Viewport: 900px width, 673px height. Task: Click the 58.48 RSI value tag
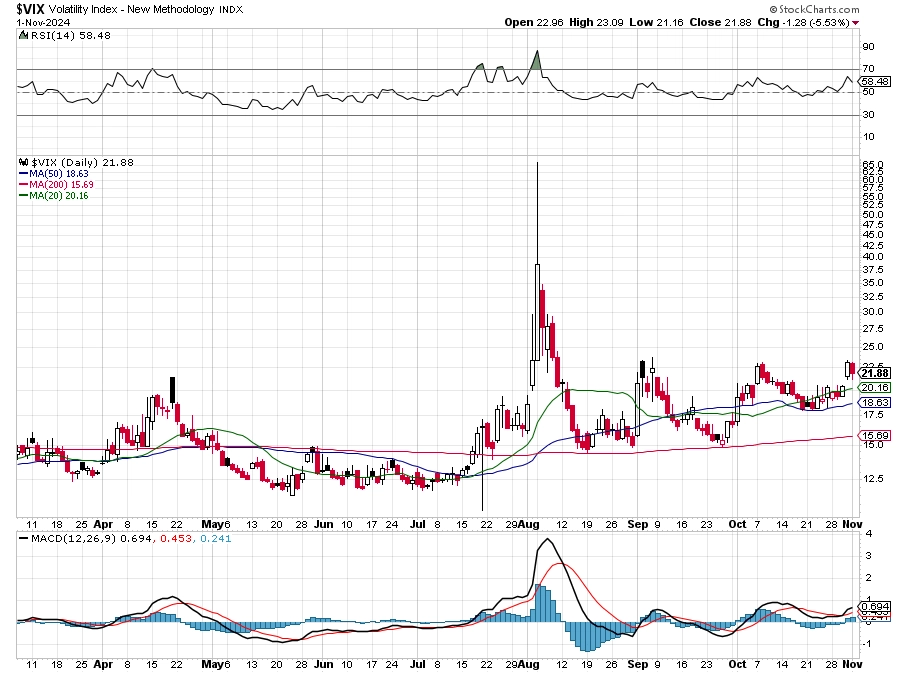tap(874, 81)
